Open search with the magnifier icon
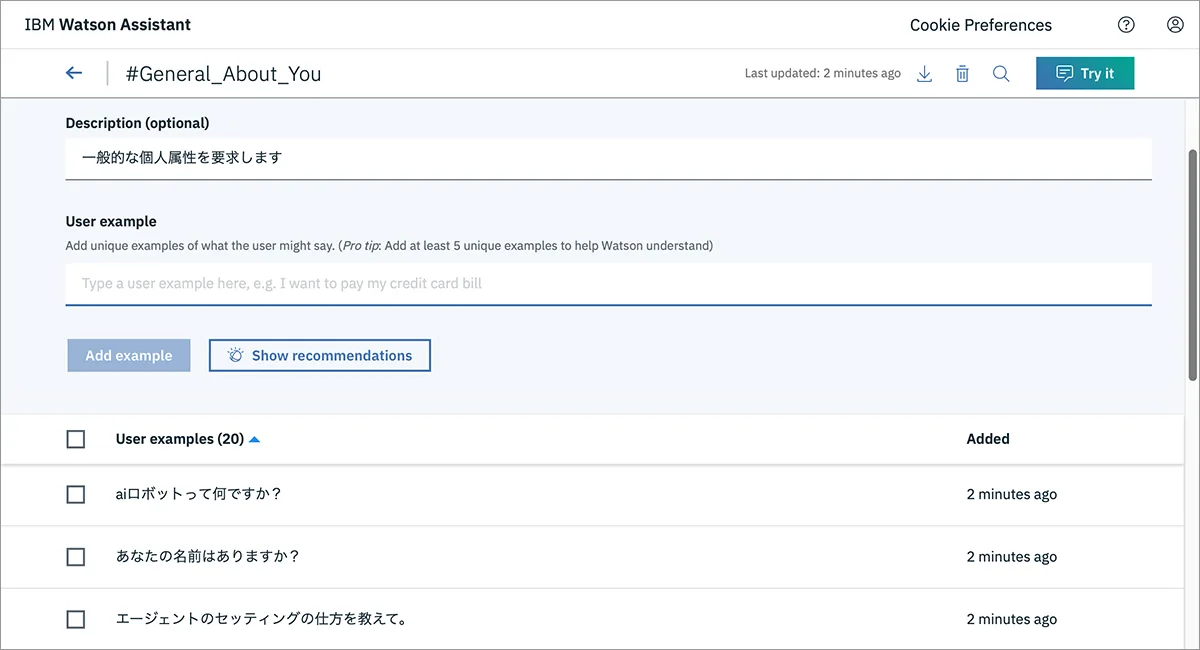1200x650 pixels. 1000,74
